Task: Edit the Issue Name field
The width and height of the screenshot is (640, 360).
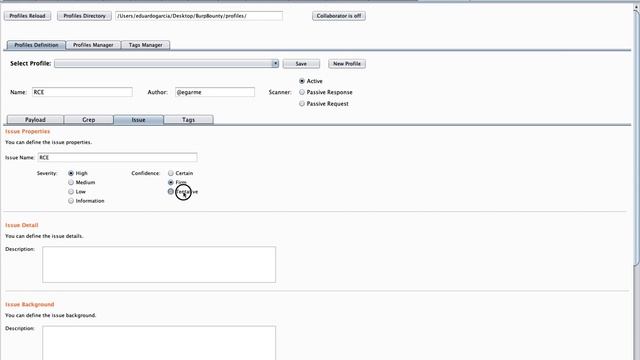Action: pos(118,158)
